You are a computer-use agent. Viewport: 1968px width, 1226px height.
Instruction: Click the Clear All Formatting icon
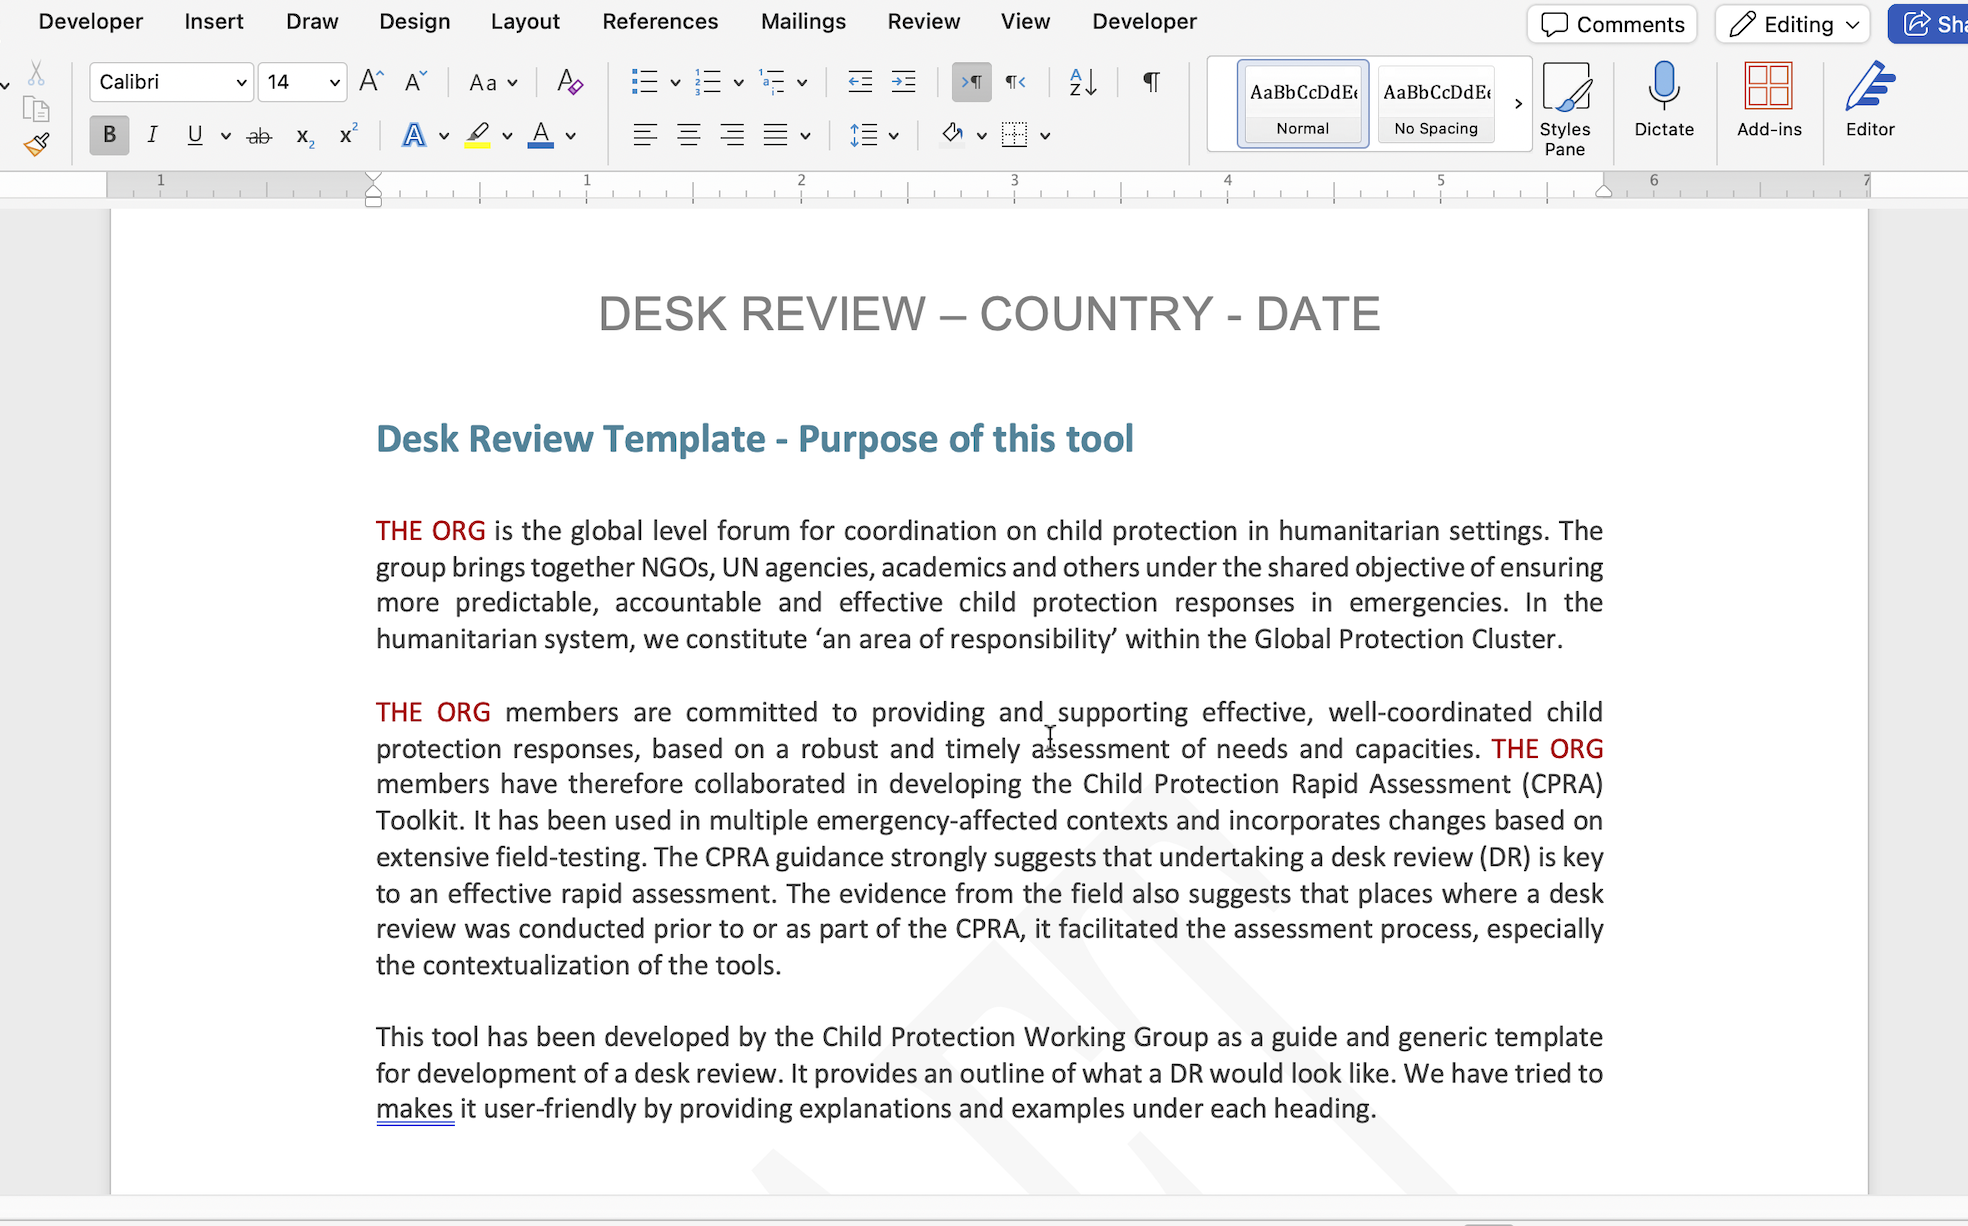point(569,82)
